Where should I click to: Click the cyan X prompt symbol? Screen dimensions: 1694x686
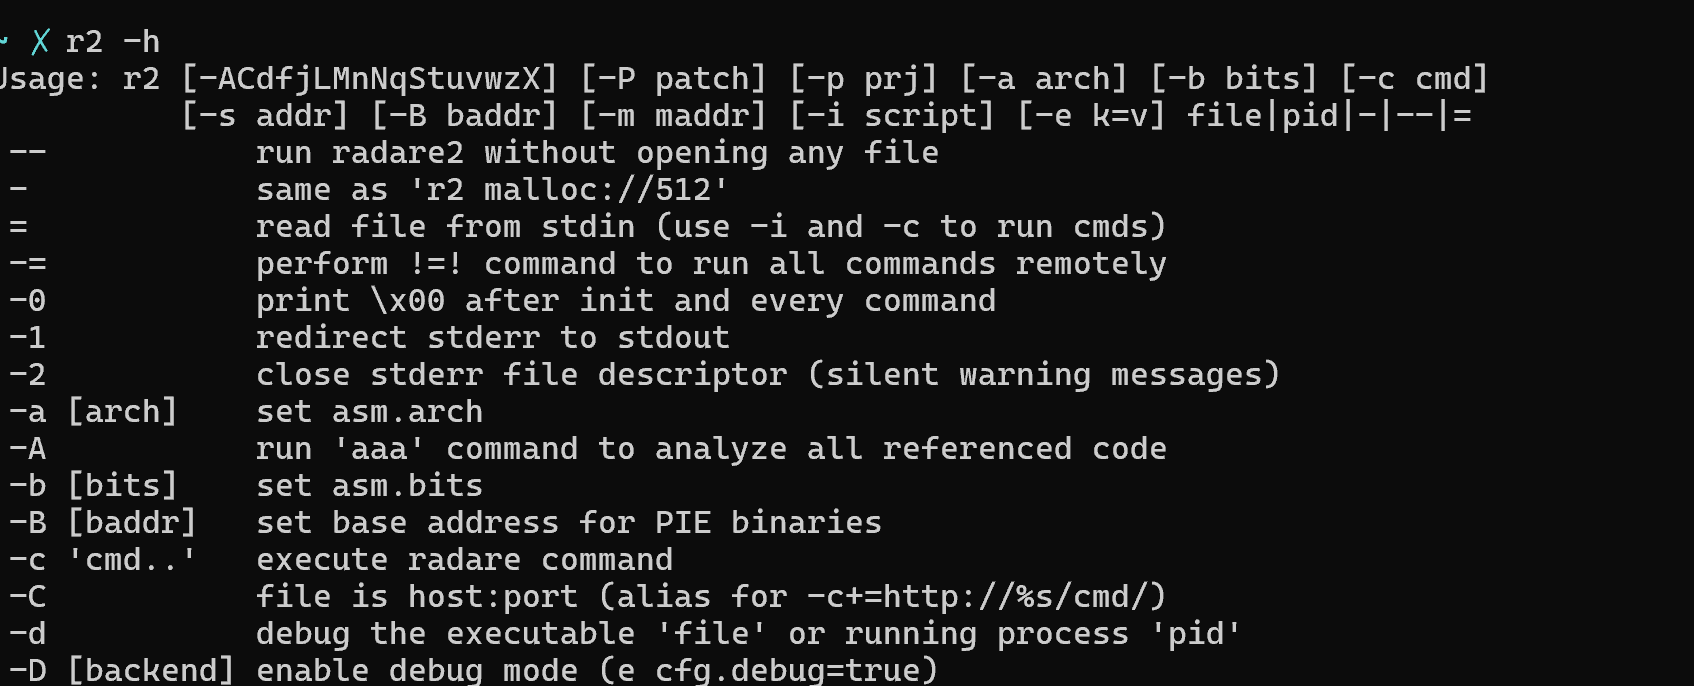click(x=41, y=42)
